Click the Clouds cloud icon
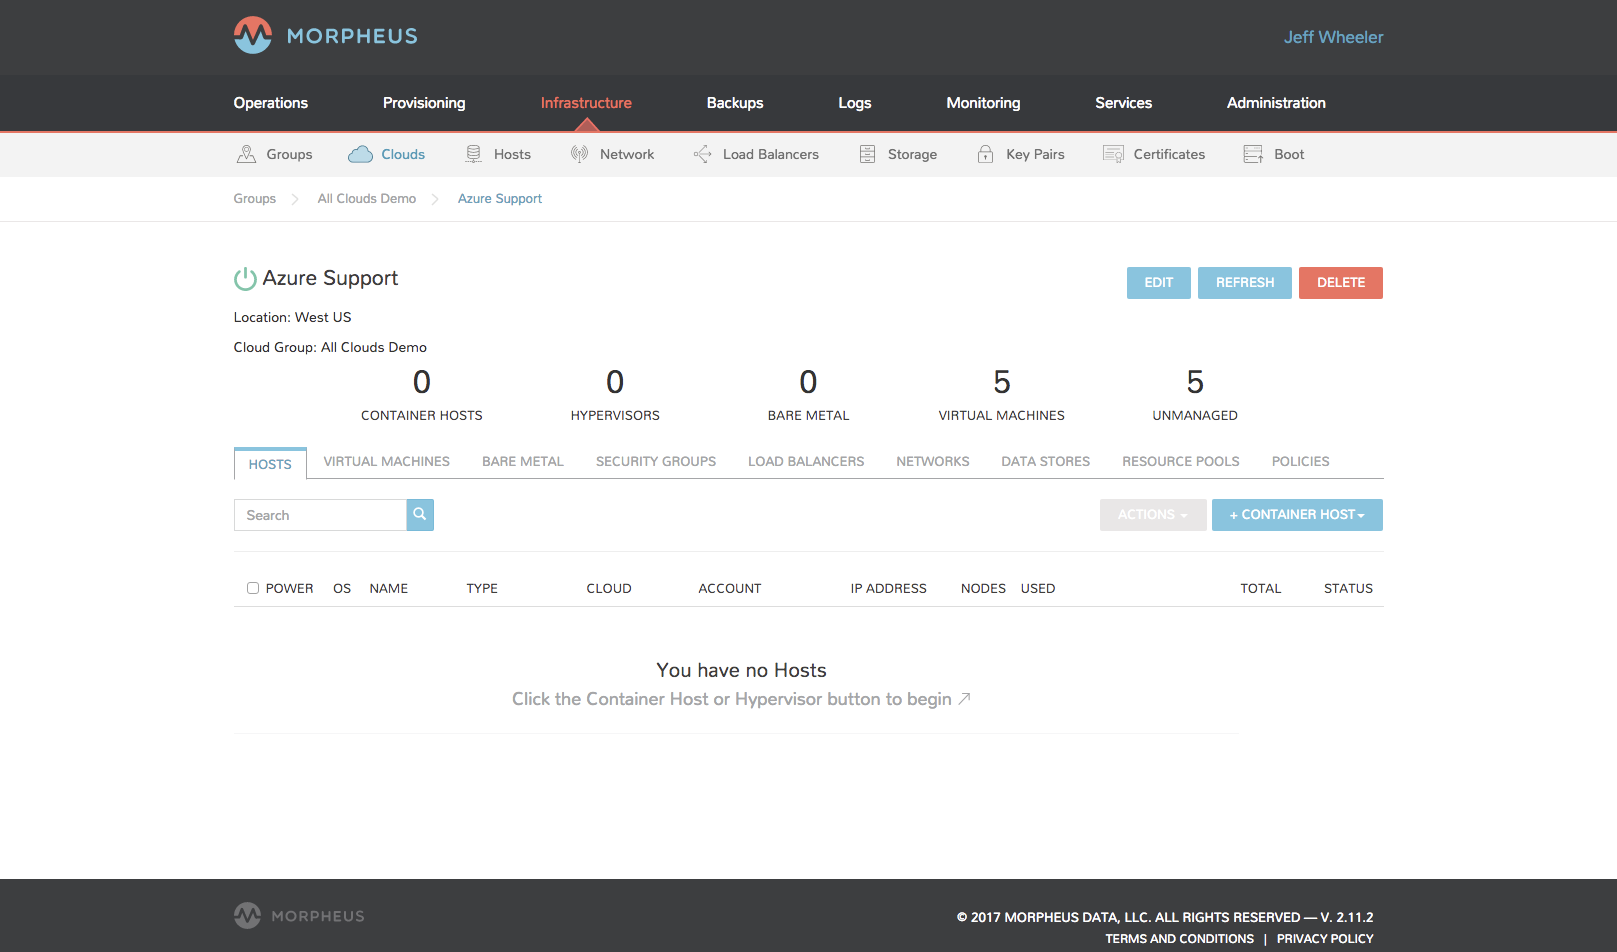 [x=360, y=154]
